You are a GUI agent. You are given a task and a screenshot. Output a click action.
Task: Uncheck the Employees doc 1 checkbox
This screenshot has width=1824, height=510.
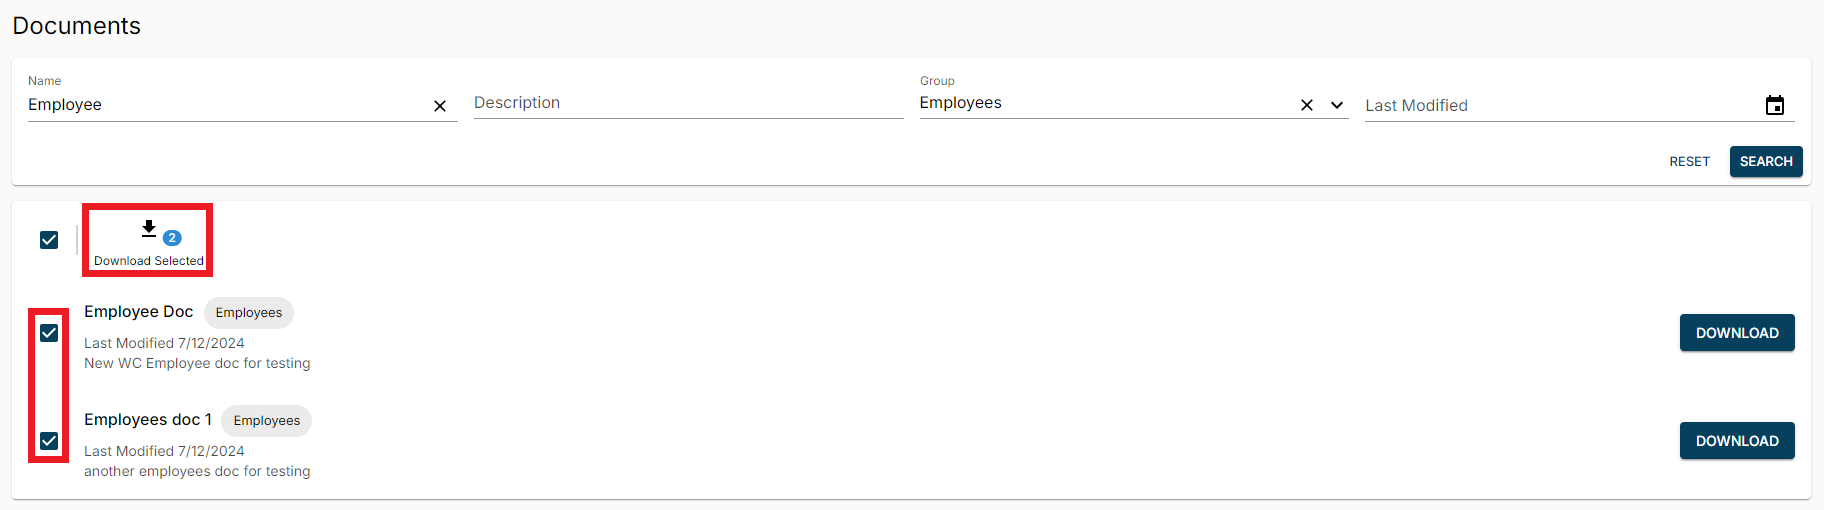49,441
